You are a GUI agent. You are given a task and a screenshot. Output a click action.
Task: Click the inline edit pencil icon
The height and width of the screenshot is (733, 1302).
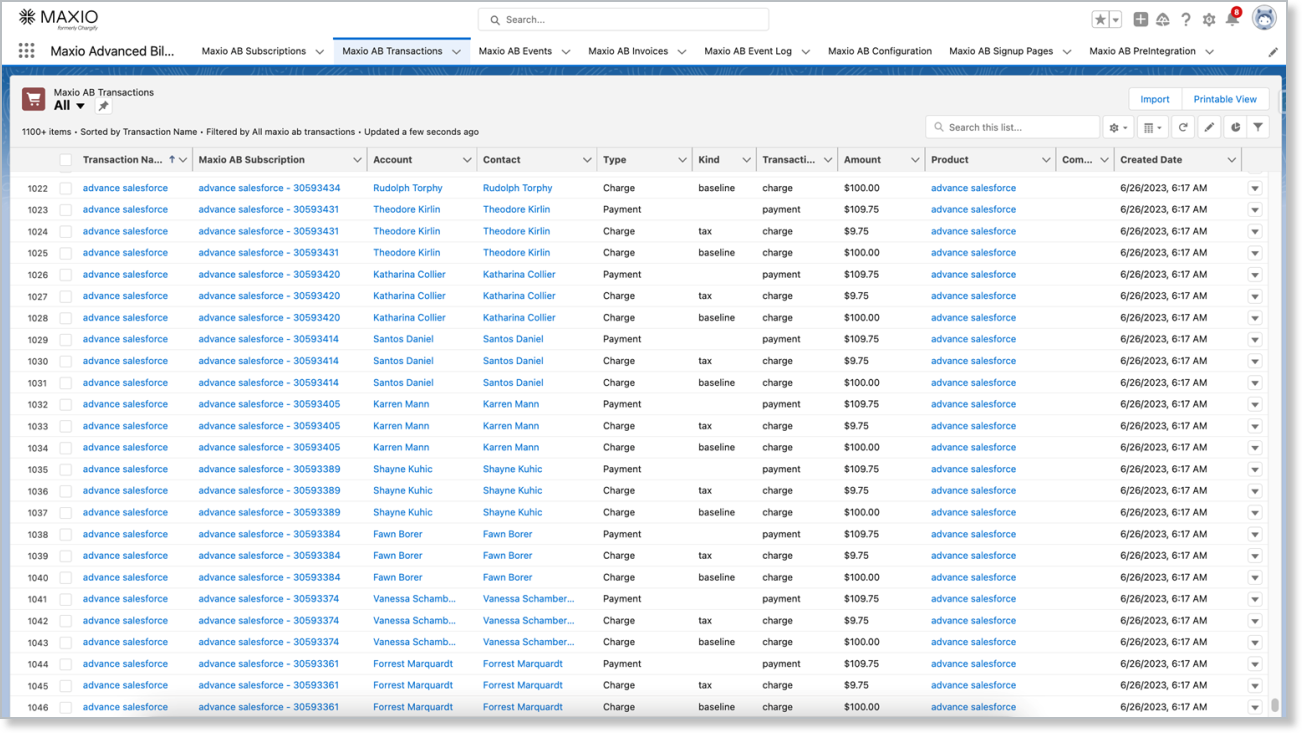pyautogui.click(x=1209, y=127)
